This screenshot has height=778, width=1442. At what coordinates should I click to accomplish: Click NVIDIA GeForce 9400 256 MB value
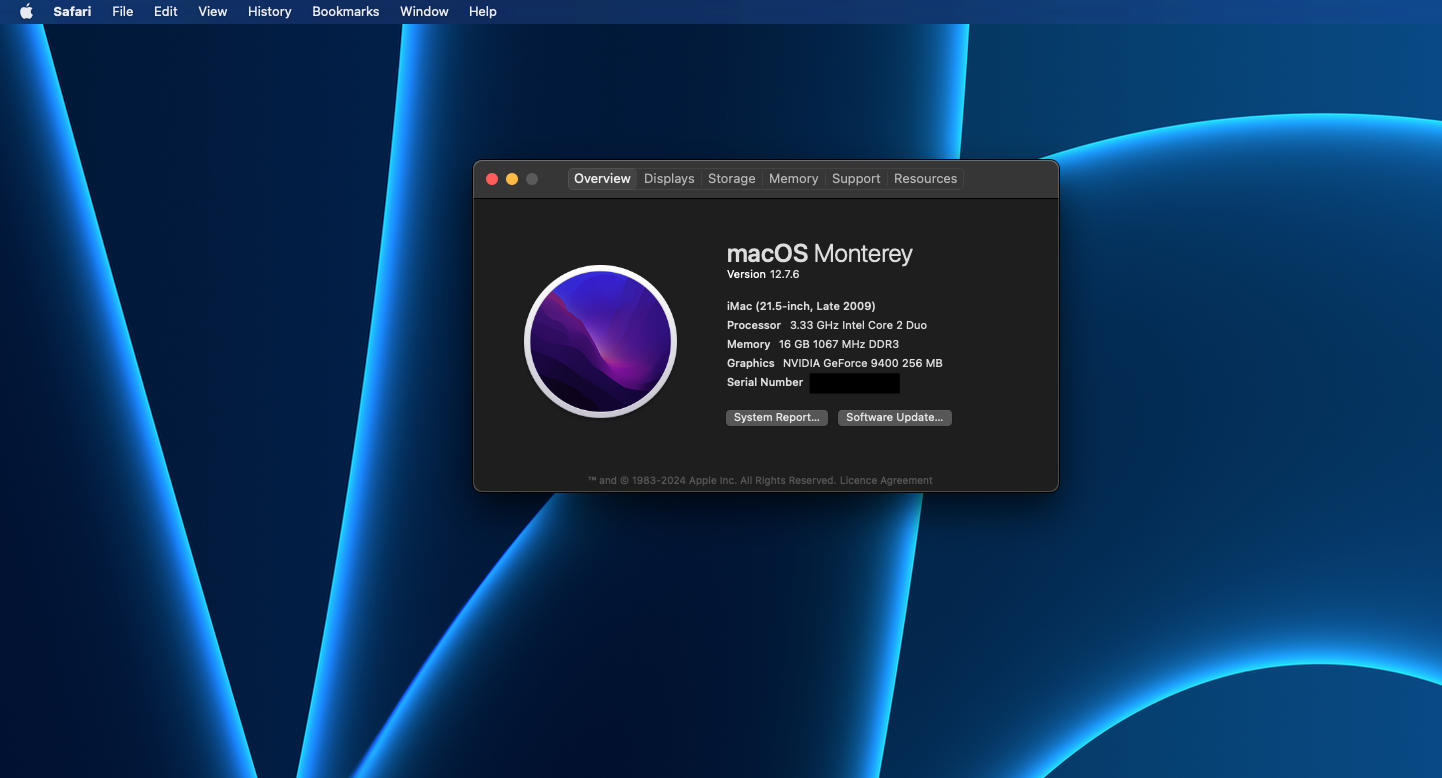tap(863, 364)
